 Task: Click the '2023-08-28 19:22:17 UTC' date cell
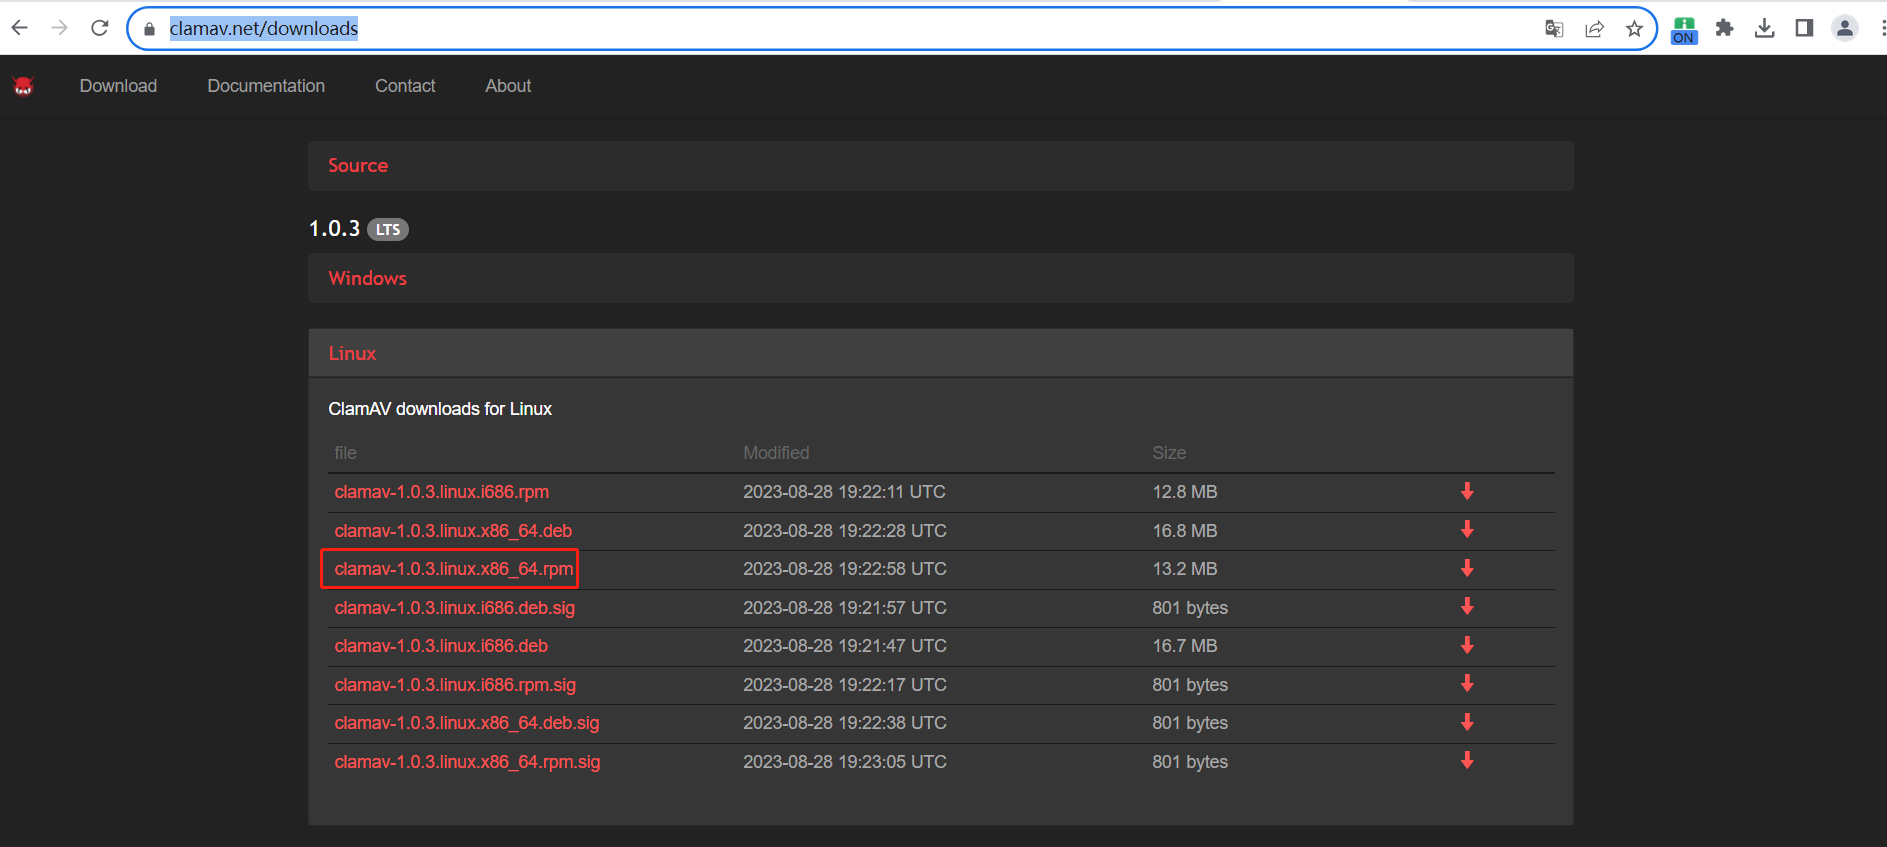pyautogui.click(x=844, y=685)
